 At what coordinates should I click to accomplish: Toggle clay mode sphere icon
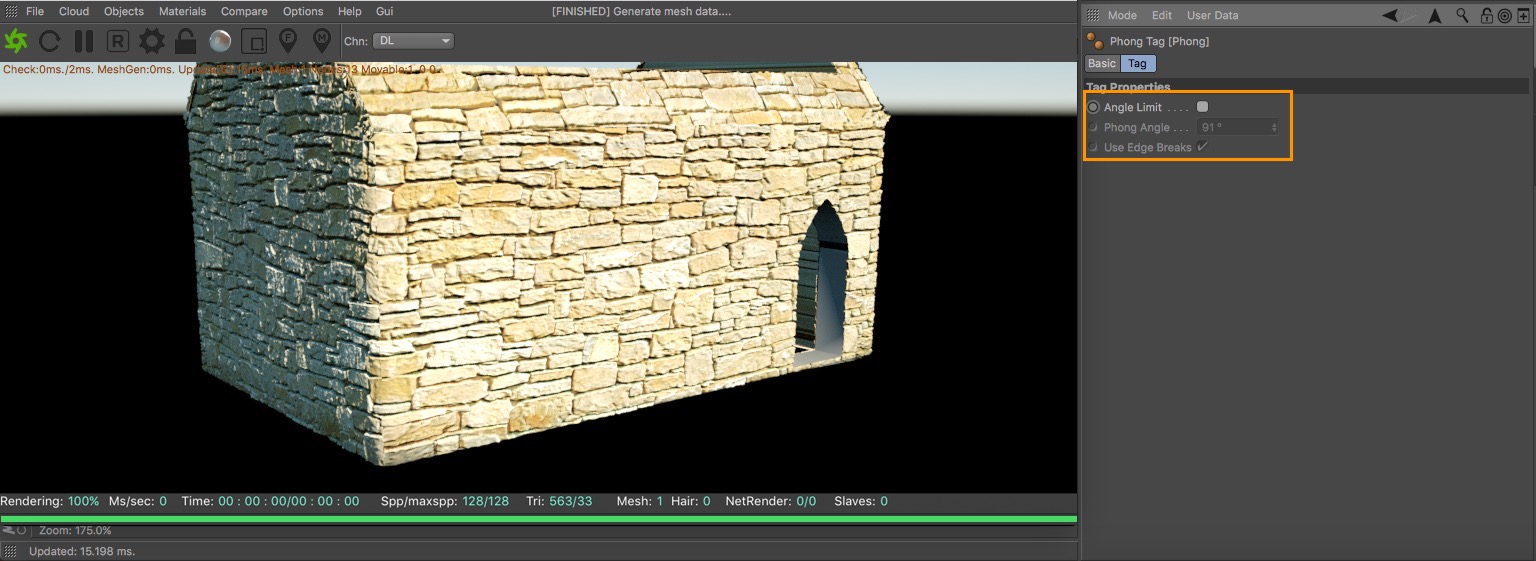coord(220,41)
